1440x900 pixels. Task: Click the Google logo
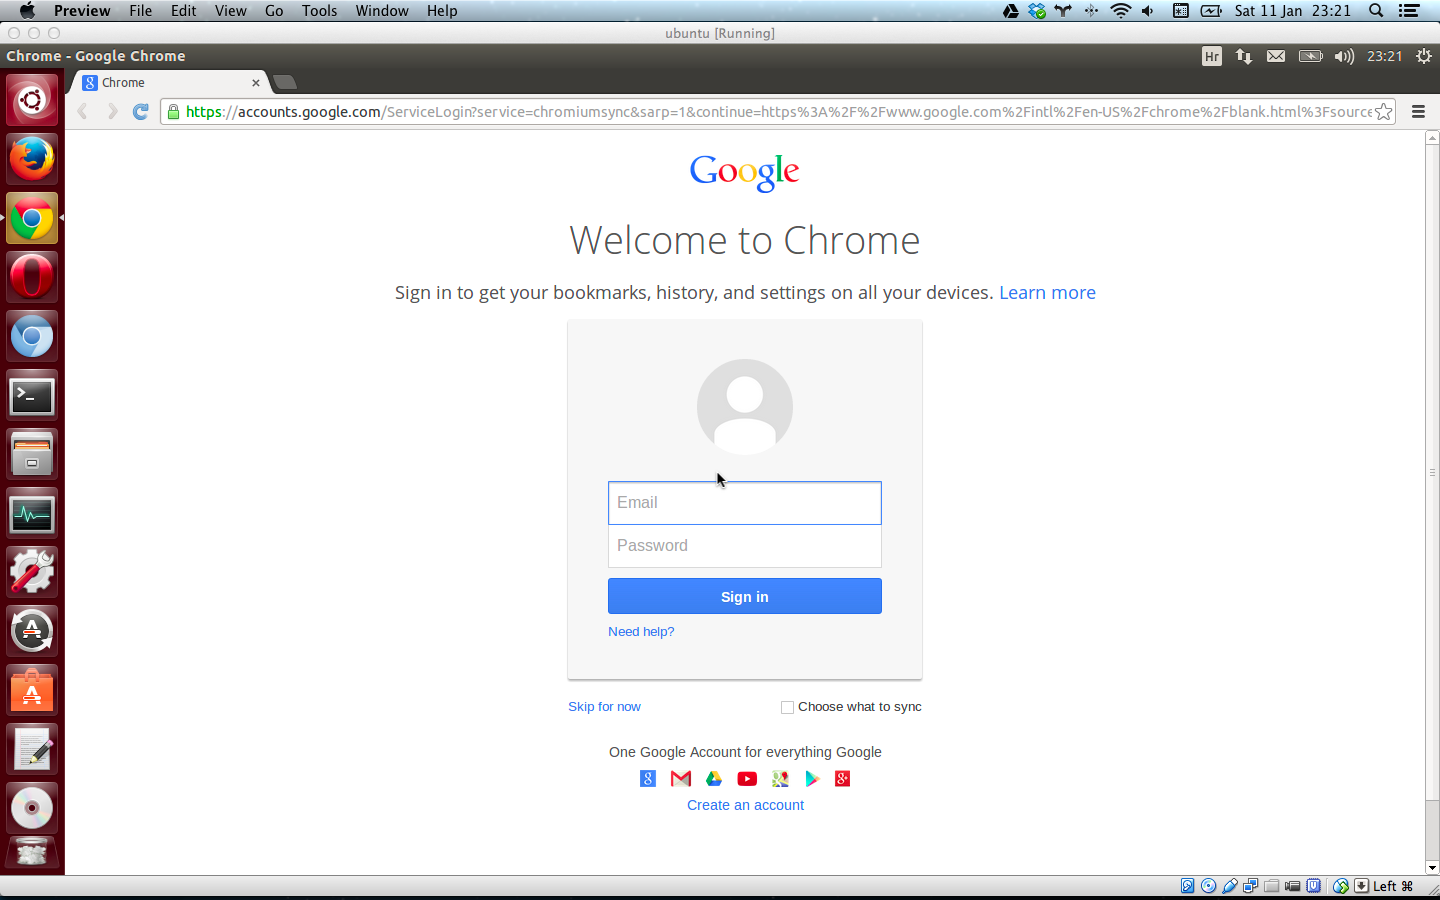pyautogui.click(x=745, y=172)
